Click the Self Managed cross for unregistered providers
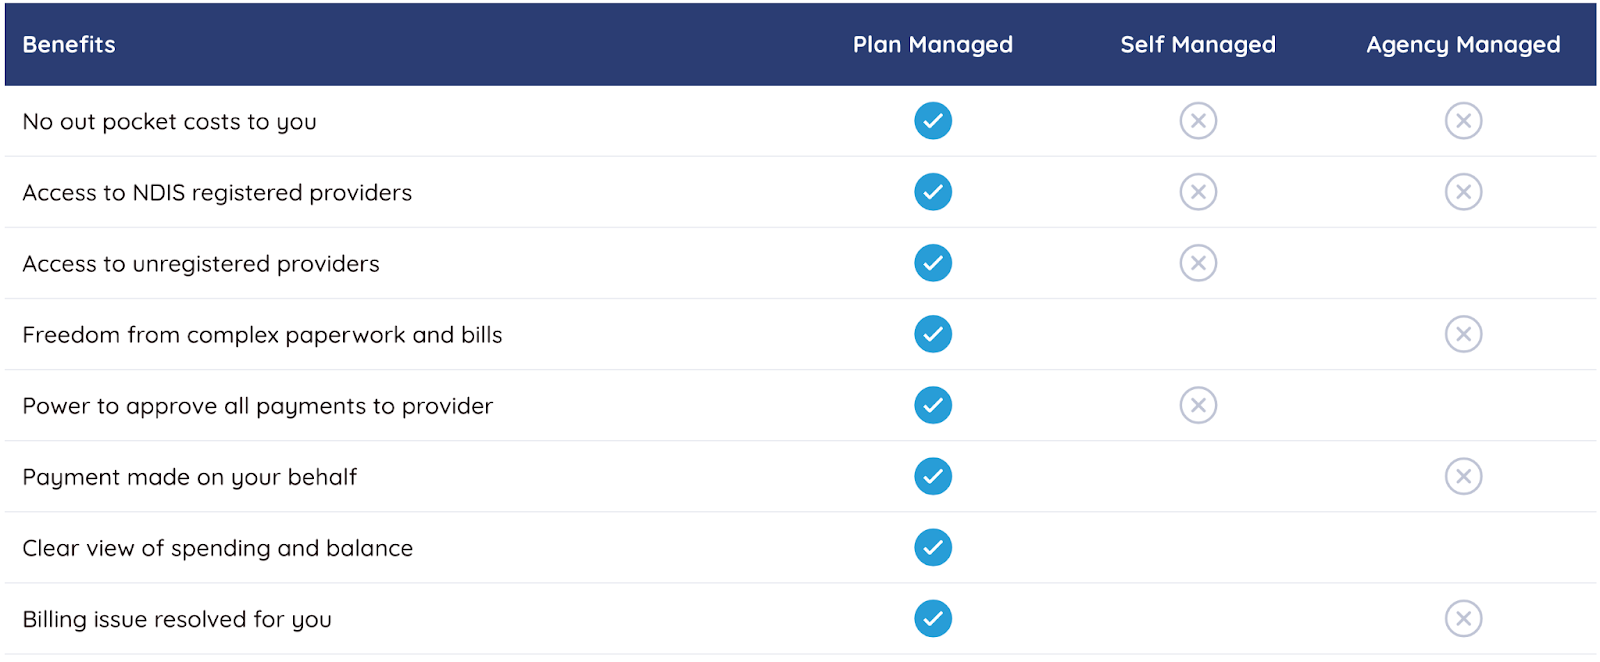The width and height of the screenshot is (1600, 662). click(x=1197, y=263)
